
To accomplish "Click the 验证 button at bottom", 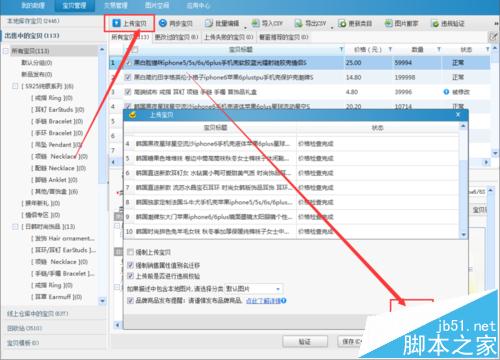I will pyautogui.click(x=305, y=341).
